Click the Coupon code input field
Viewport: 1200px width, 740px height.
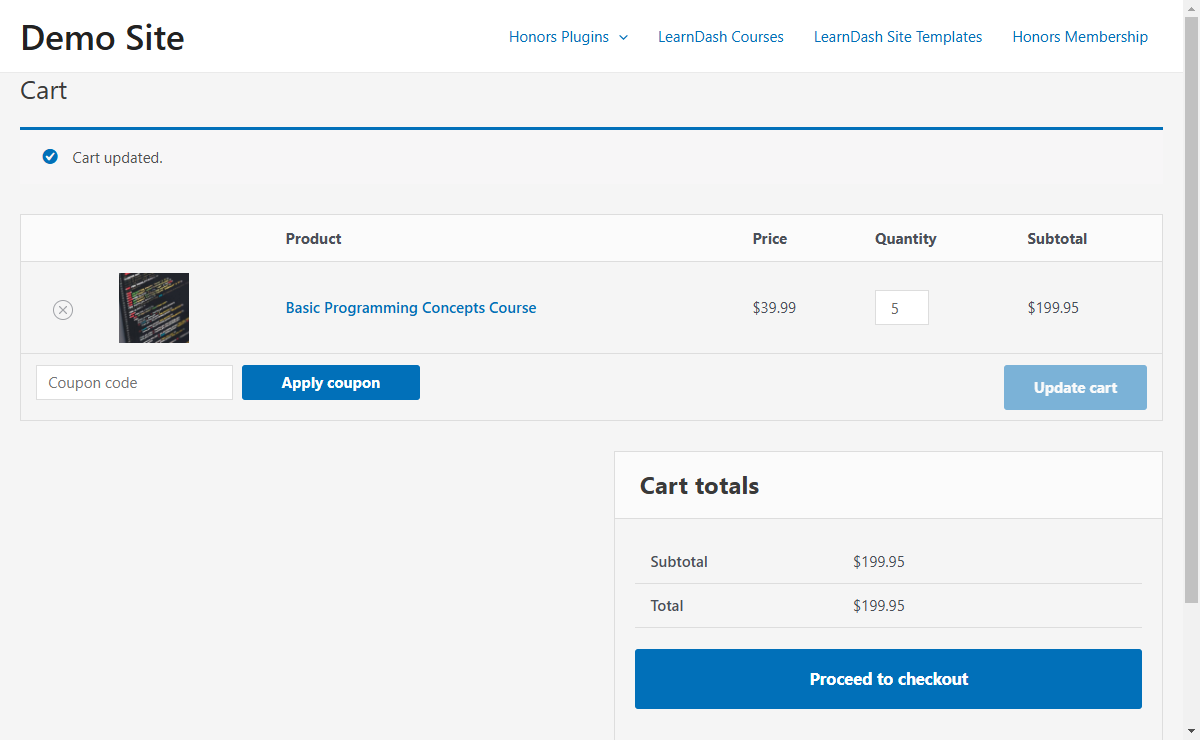(x=134, y=382)
